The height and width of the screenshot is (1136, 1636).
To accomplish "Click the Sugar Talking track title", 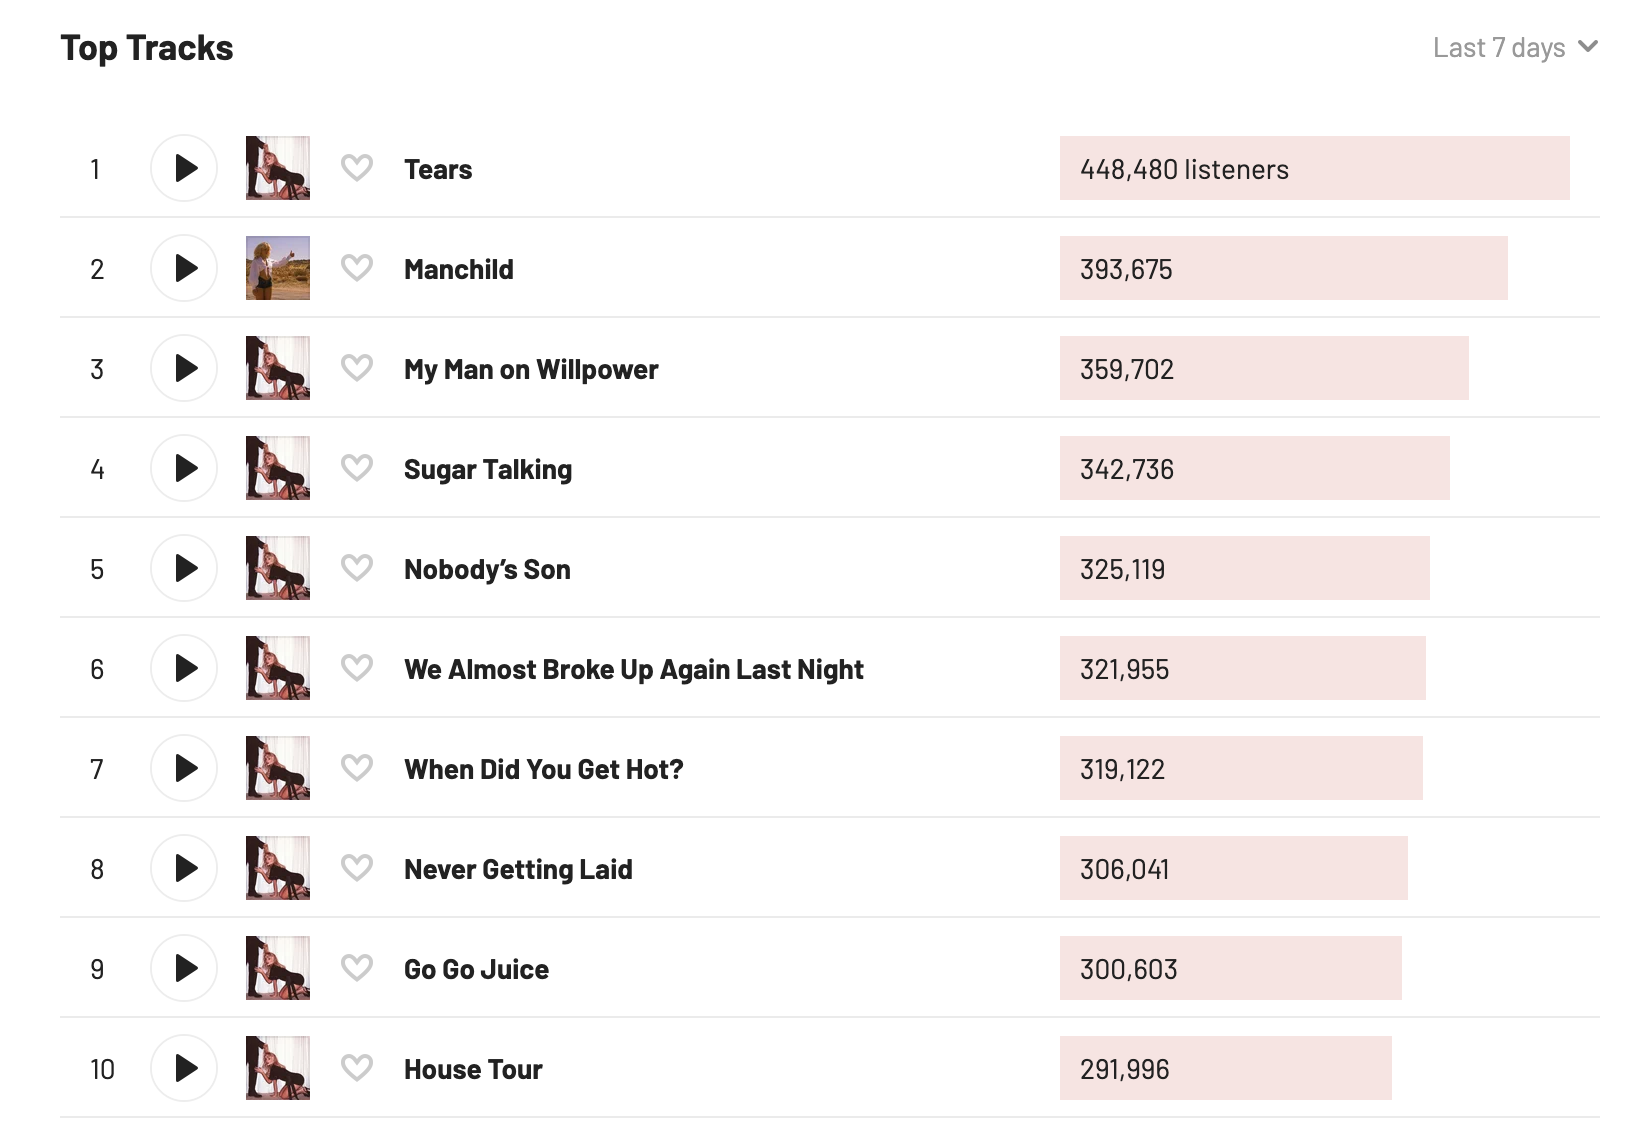I will point(488,470).
